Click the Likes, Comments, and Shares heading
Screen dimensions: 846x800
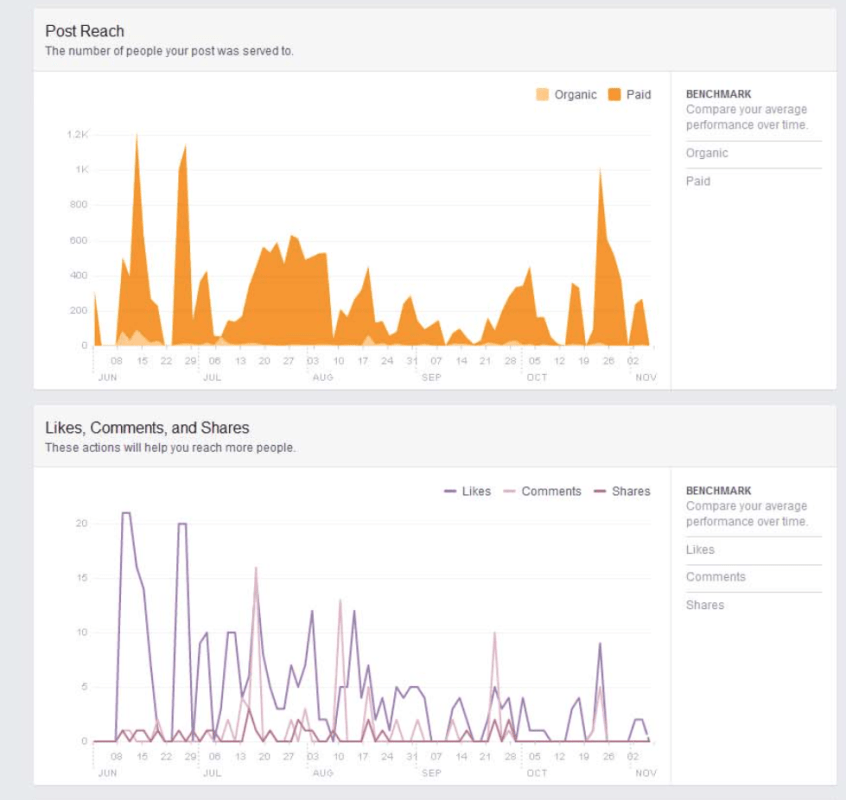147,428
